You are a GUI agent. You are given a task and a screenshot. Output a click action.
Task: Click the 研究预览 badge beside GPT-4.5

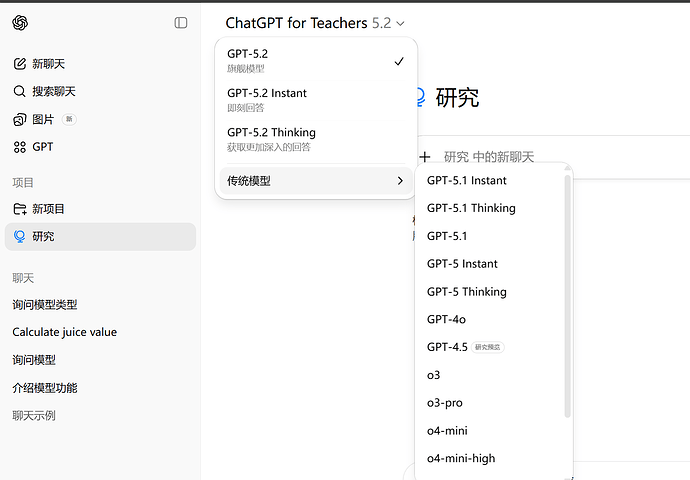(488, 347)
